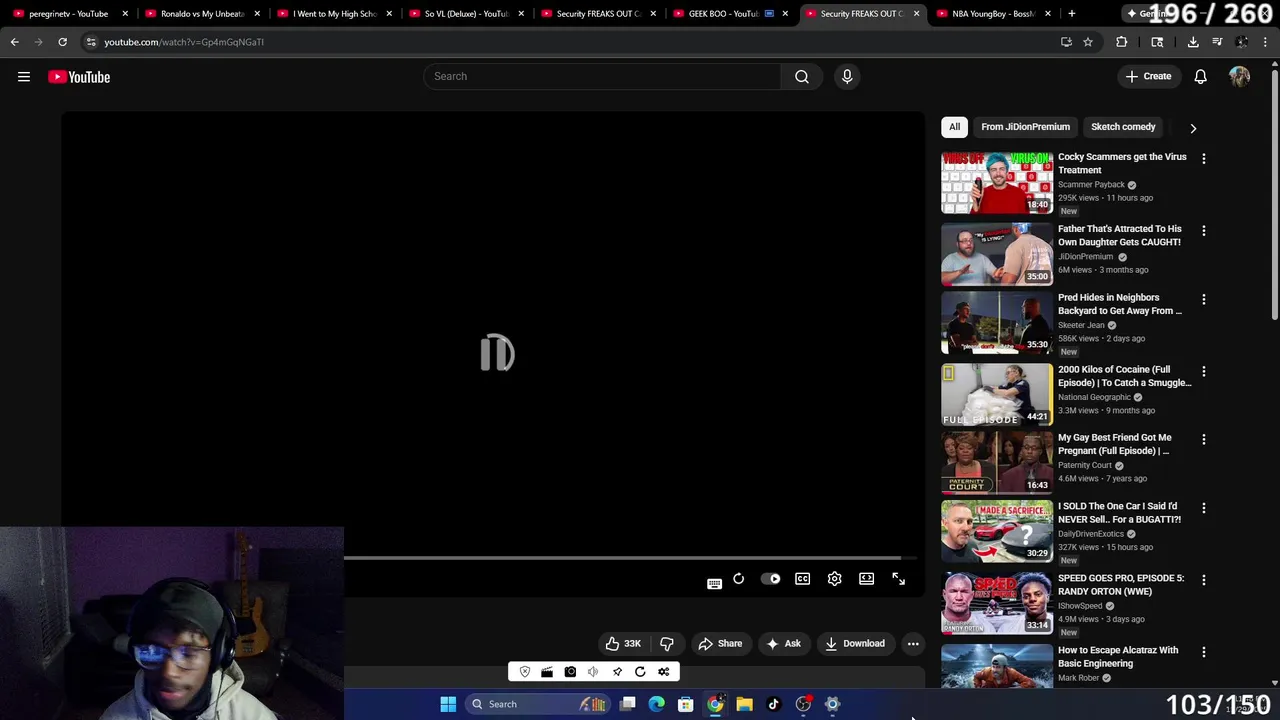Open the National Geographic channel link
The height and width of the screenshot is (720, 1280).
click(x=1094, y=397)
